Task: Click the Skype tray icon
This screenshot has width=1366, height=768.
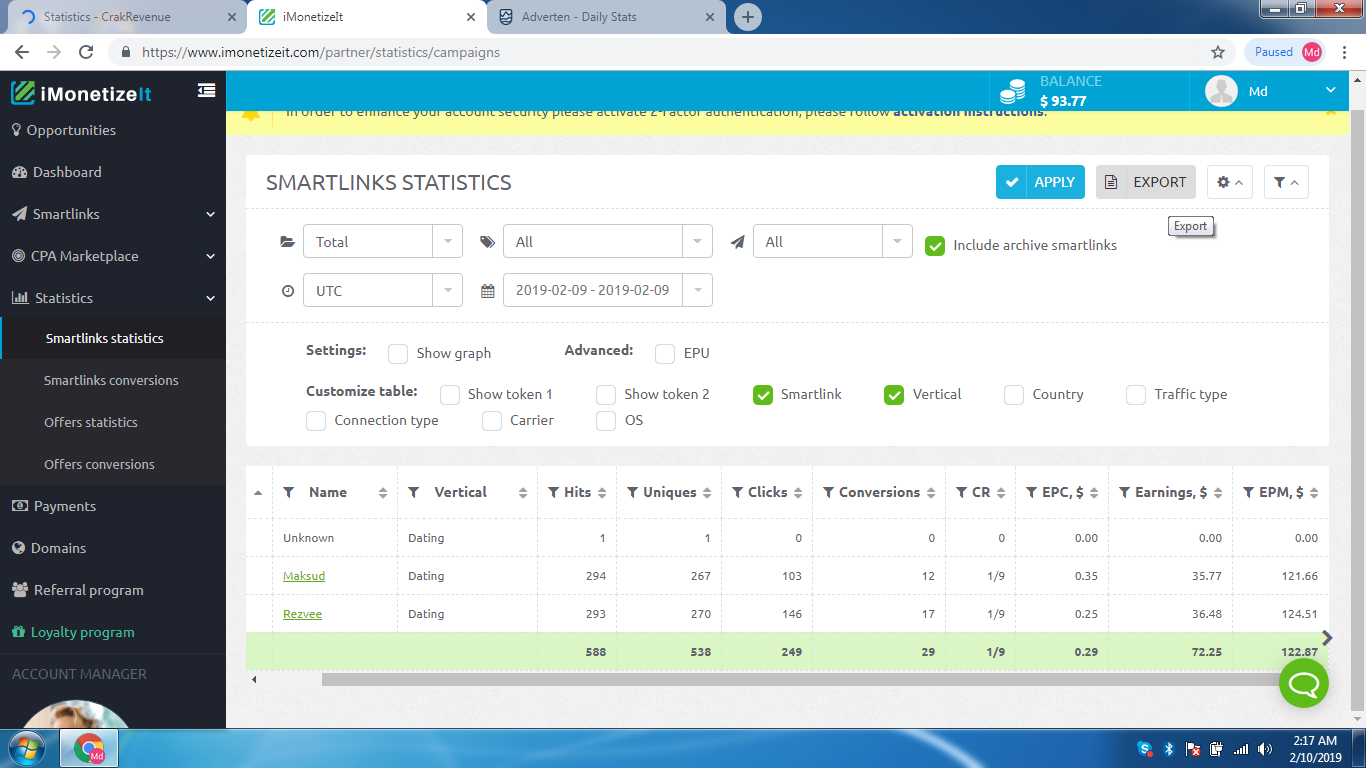Action: tap(1144, 748)
